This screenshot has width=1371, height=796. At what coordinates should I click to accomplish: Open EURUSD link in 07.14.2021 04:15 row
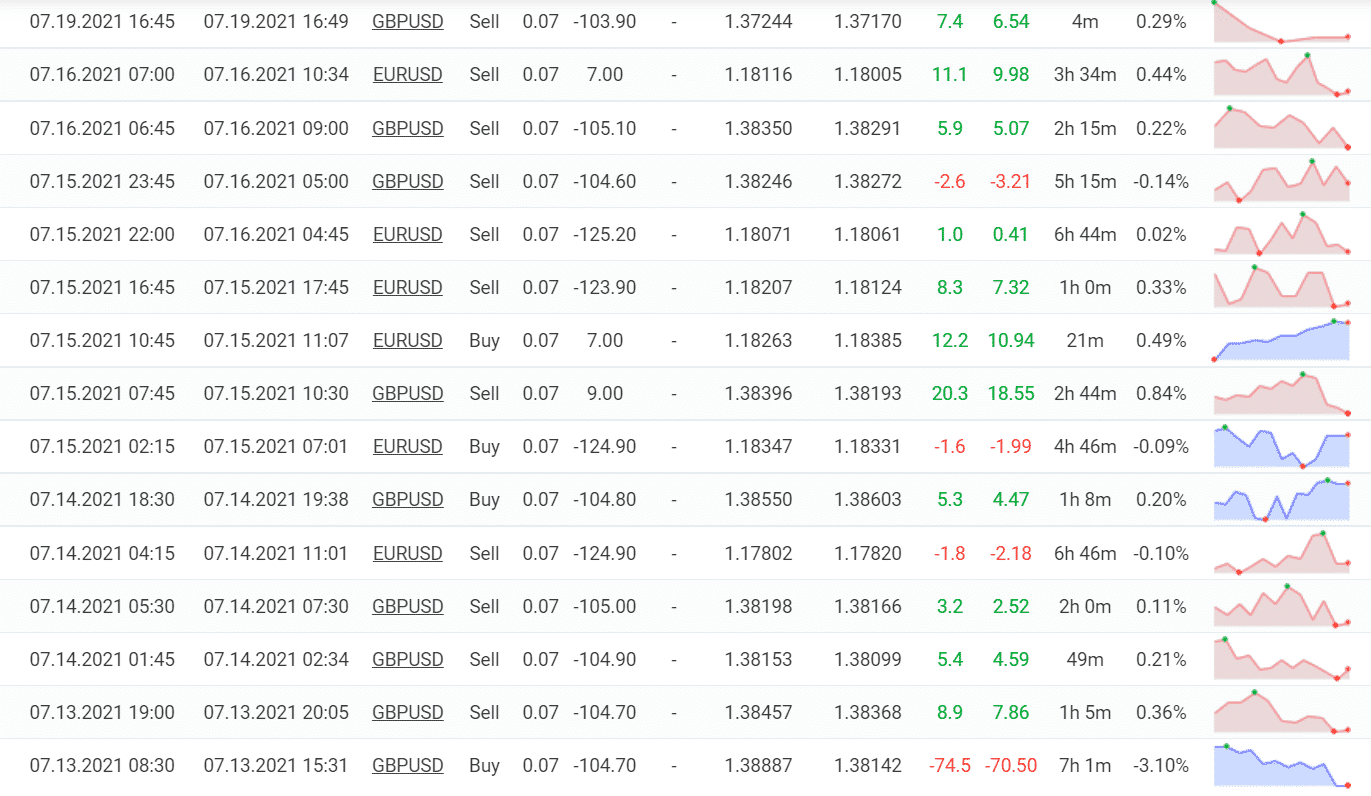(x=408, y=553)
